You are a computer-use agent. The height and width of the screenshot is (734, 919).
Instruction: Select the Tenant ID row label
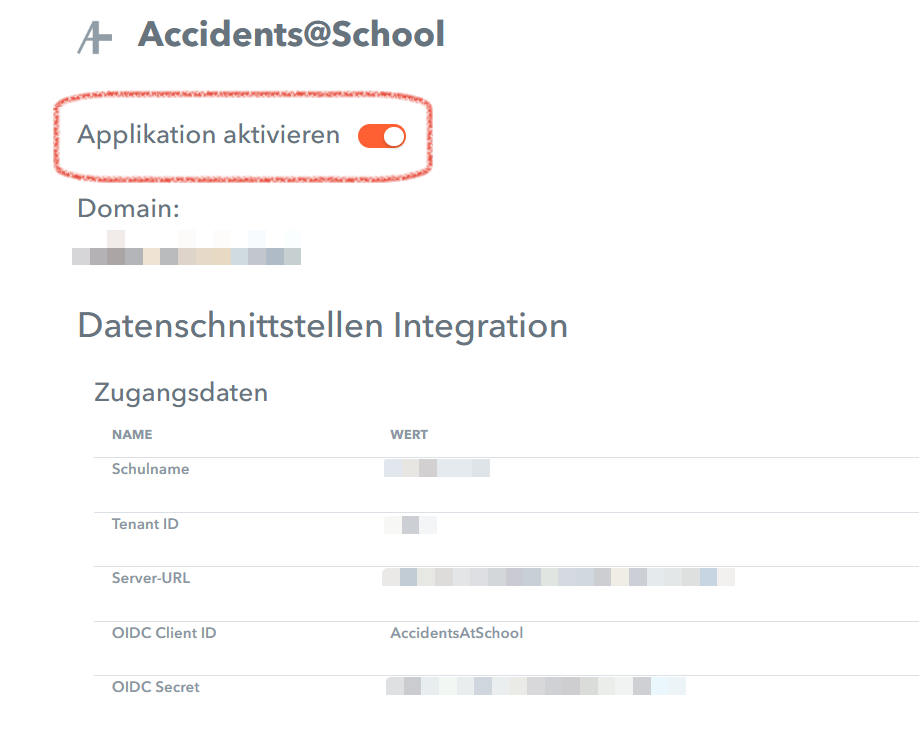click(145, 524)
